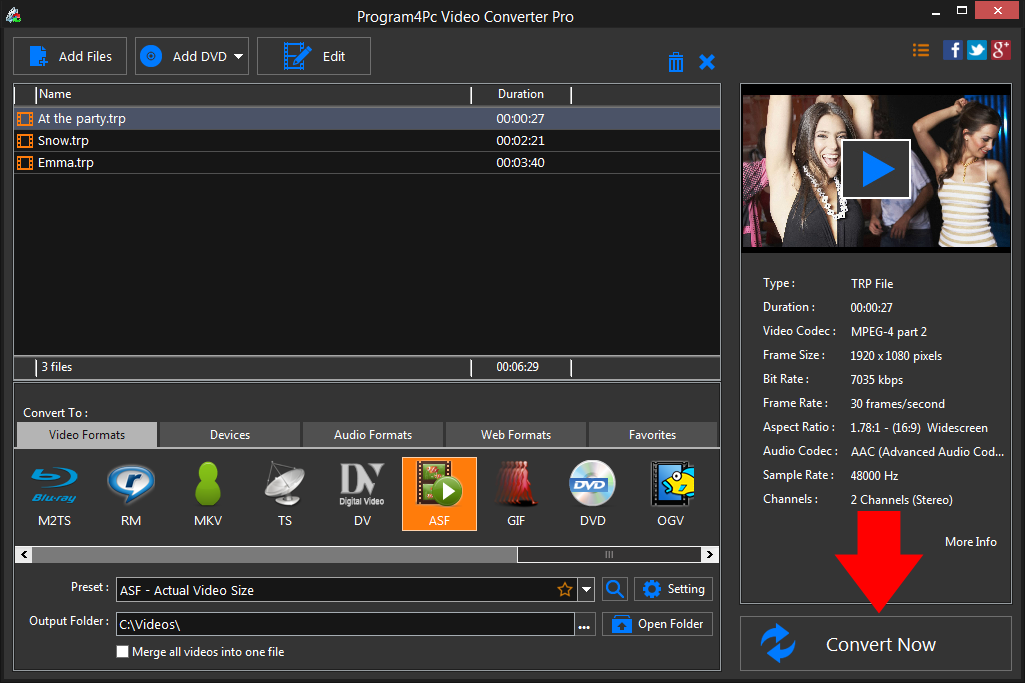Image resolution: width=1025 pixels, height=683 pixels.
Task: Select the OGV format icon
Action: tap(670, 493)
